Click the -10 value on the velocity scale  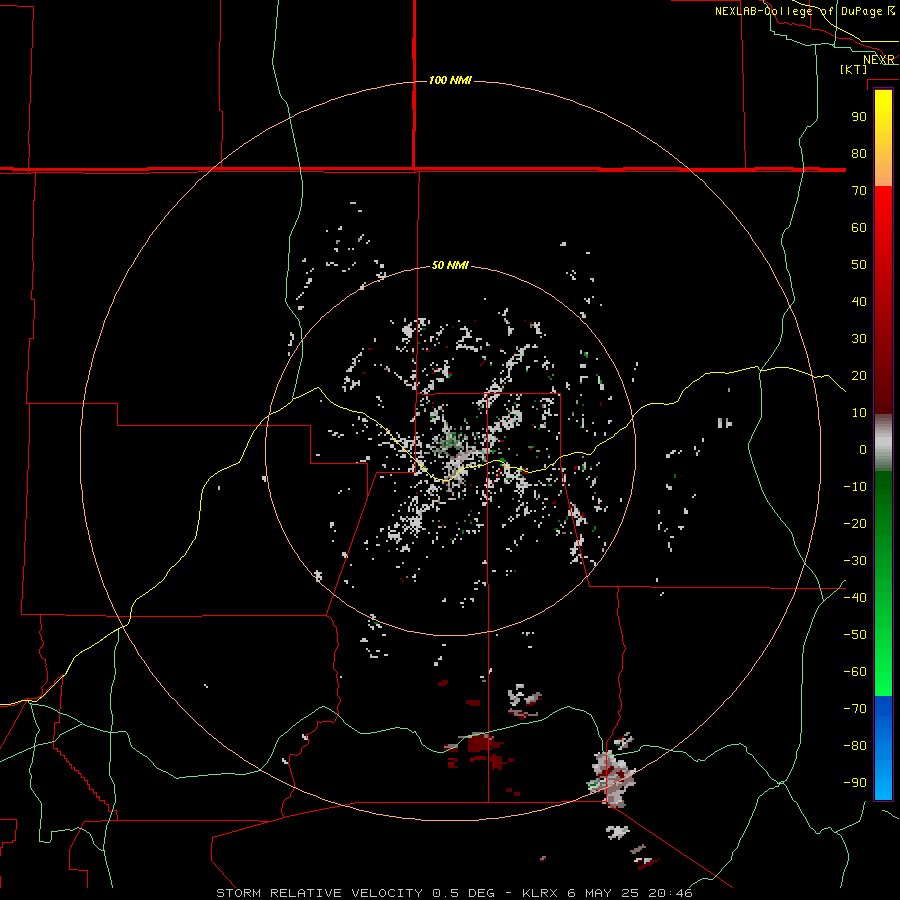pos(855,487)
